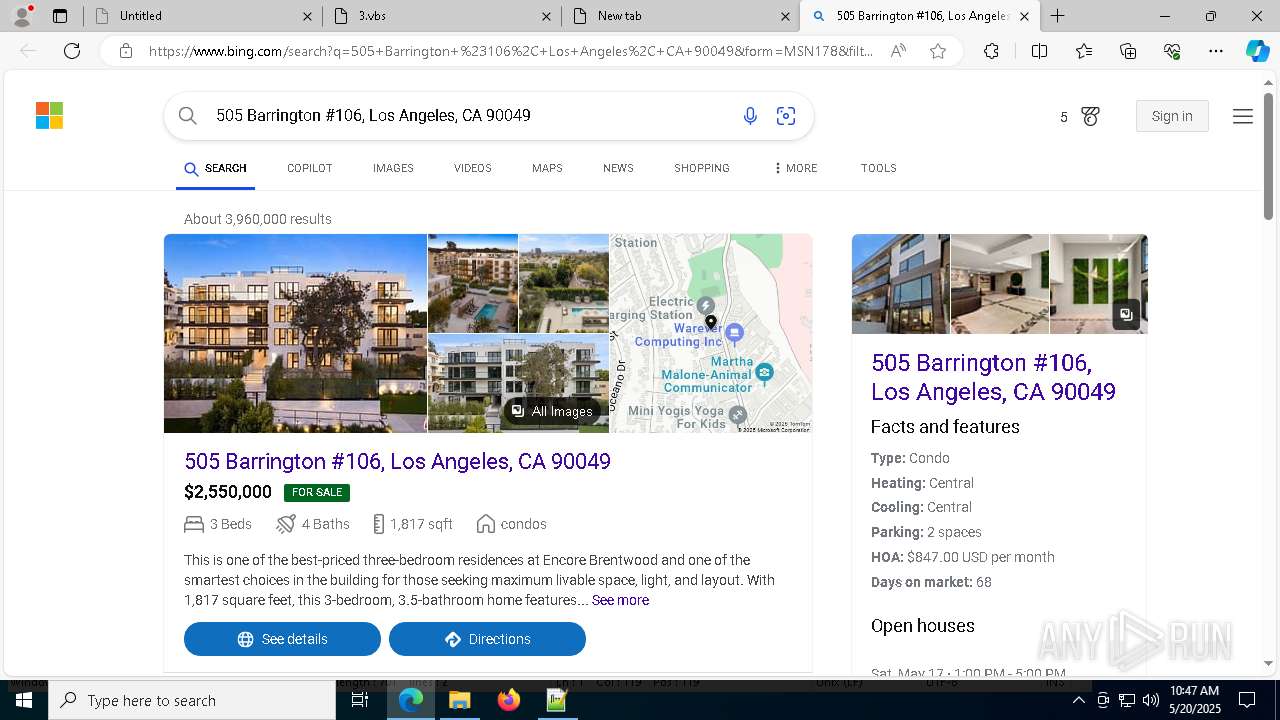Reload the current page

[72, 51]
